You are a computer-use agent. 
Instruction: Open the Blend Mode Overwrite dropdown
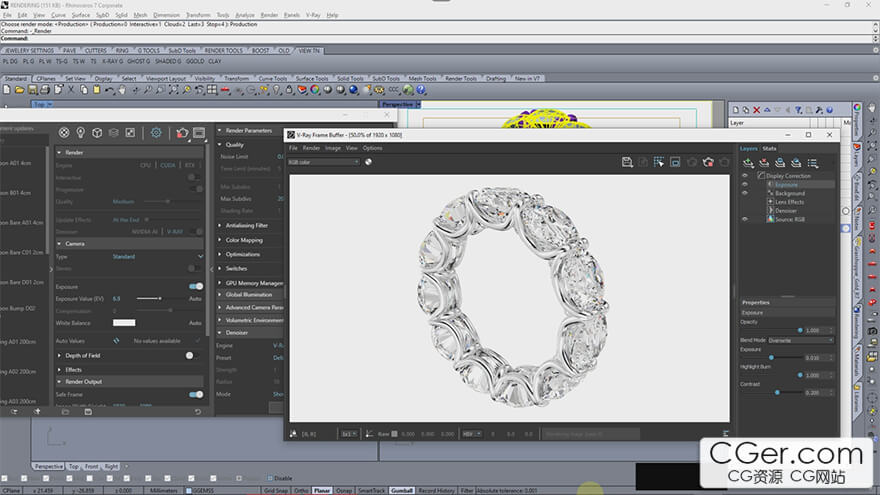point(800,340)
